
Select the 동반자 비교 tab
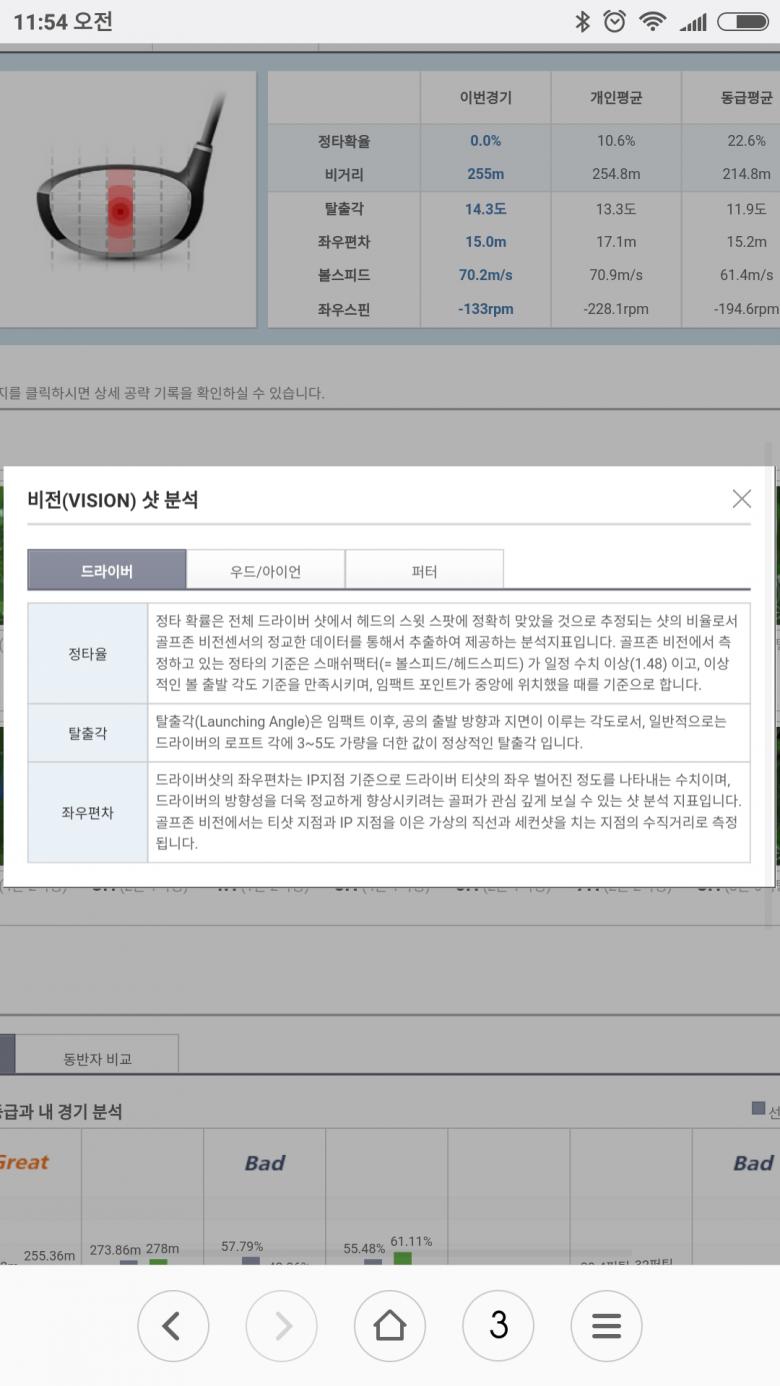point(97,1058)
